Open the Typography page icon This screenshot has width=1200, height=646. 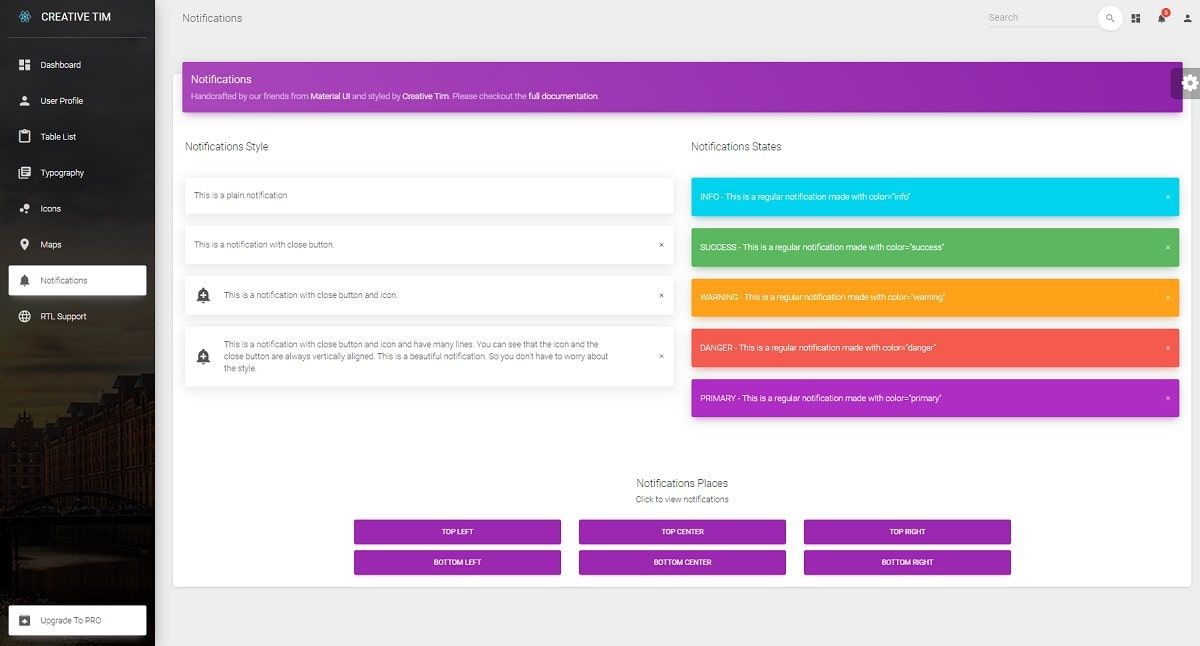(23, 172)
